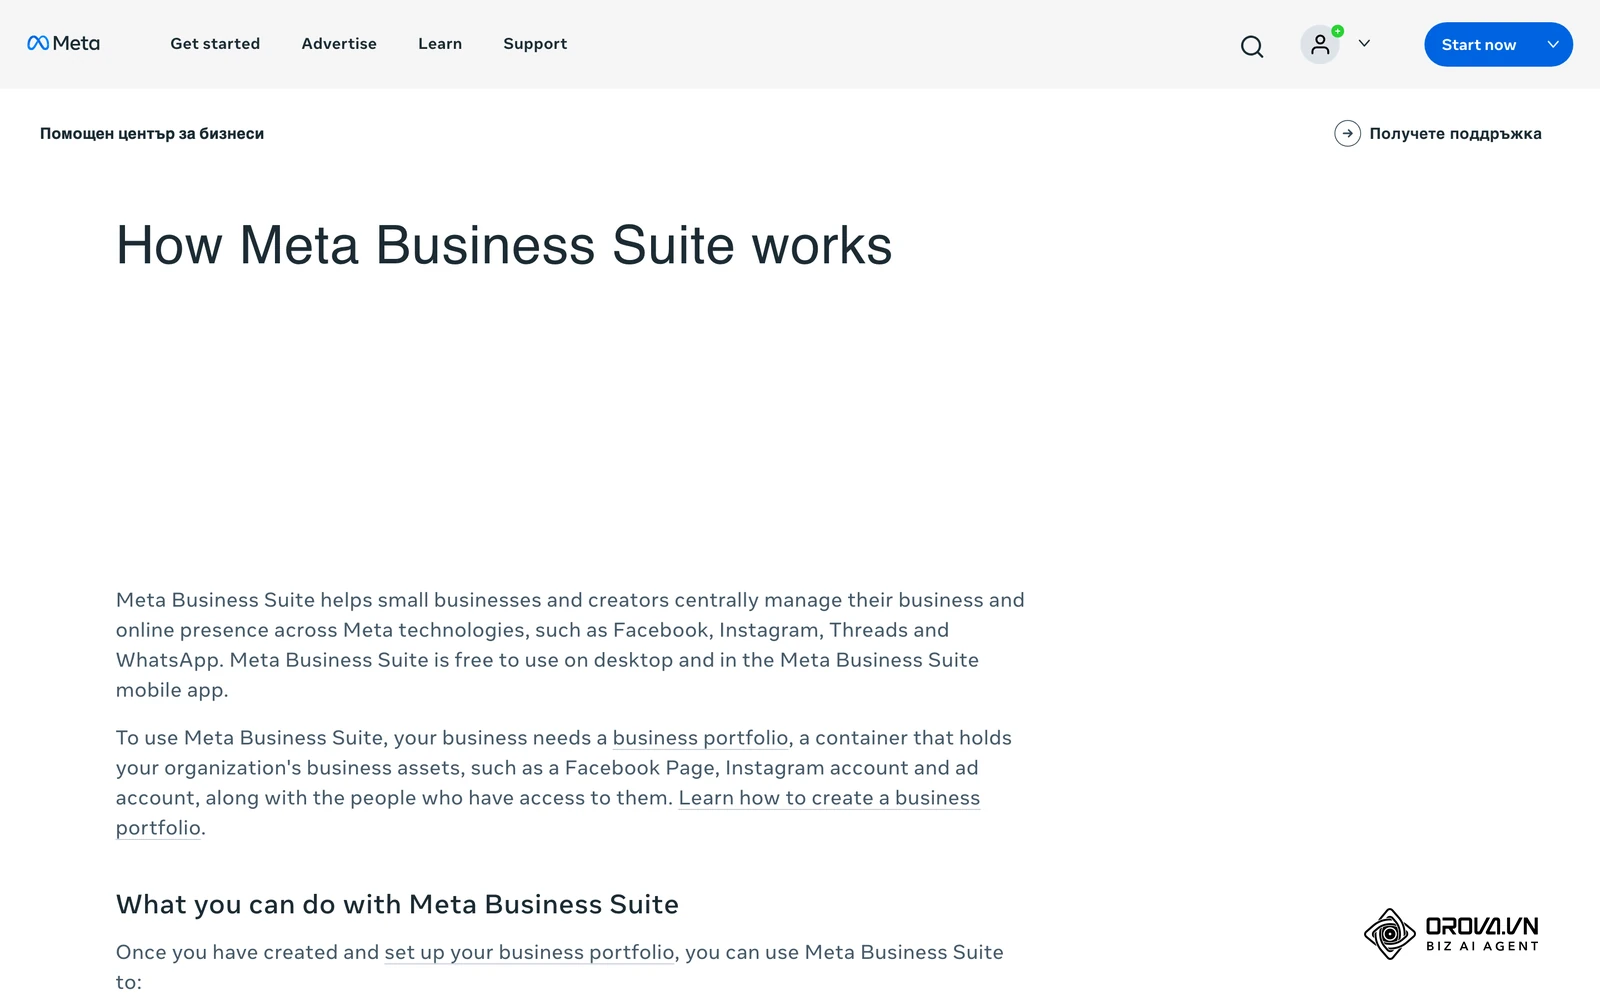Screen dimensions: 1600x1000
Task: Follow the business portfolio link
Action: tap(700, 738)
